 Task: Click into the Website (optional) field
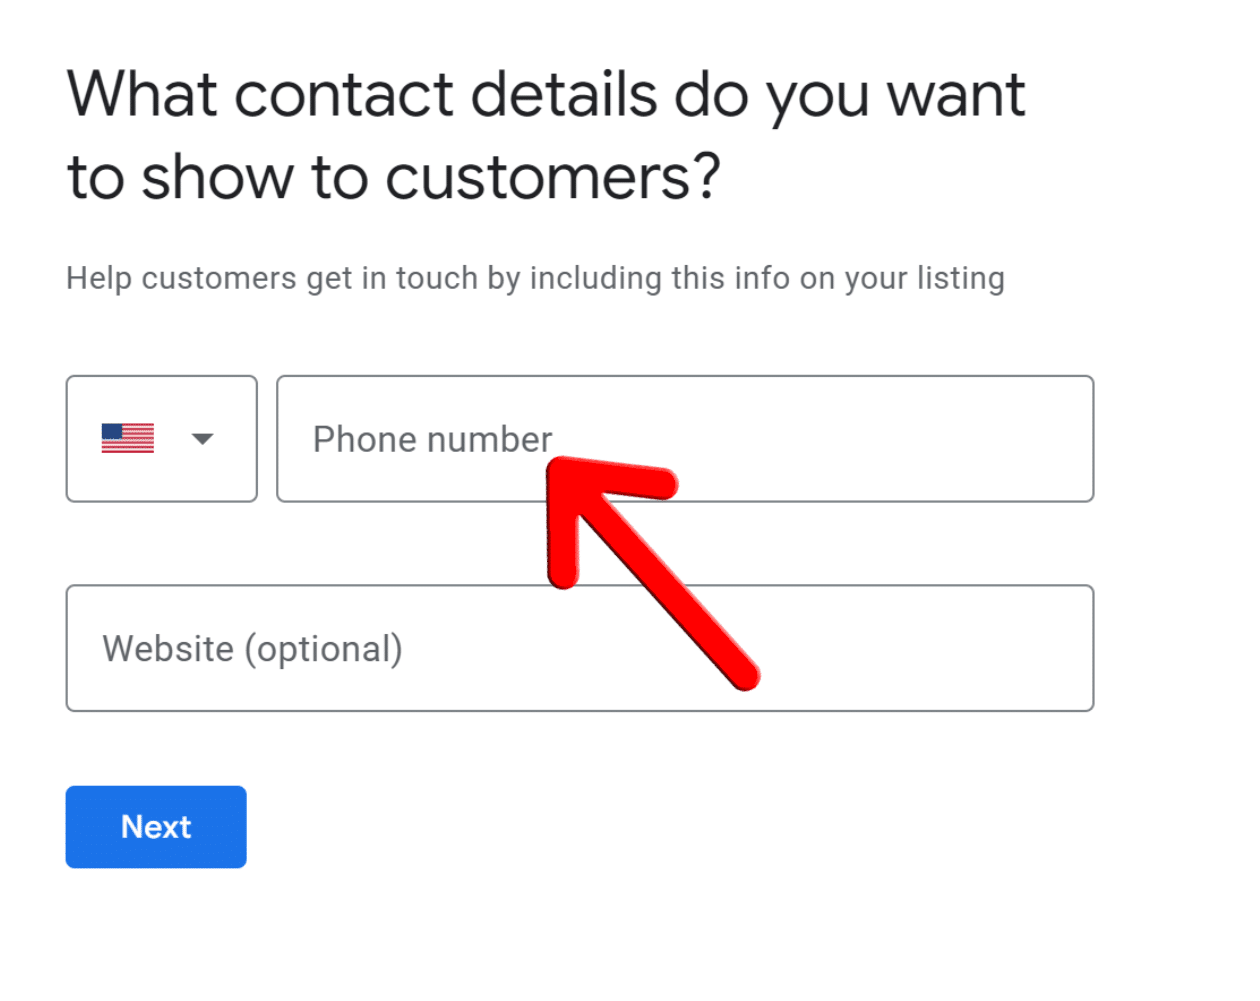(x=700, y=648)
